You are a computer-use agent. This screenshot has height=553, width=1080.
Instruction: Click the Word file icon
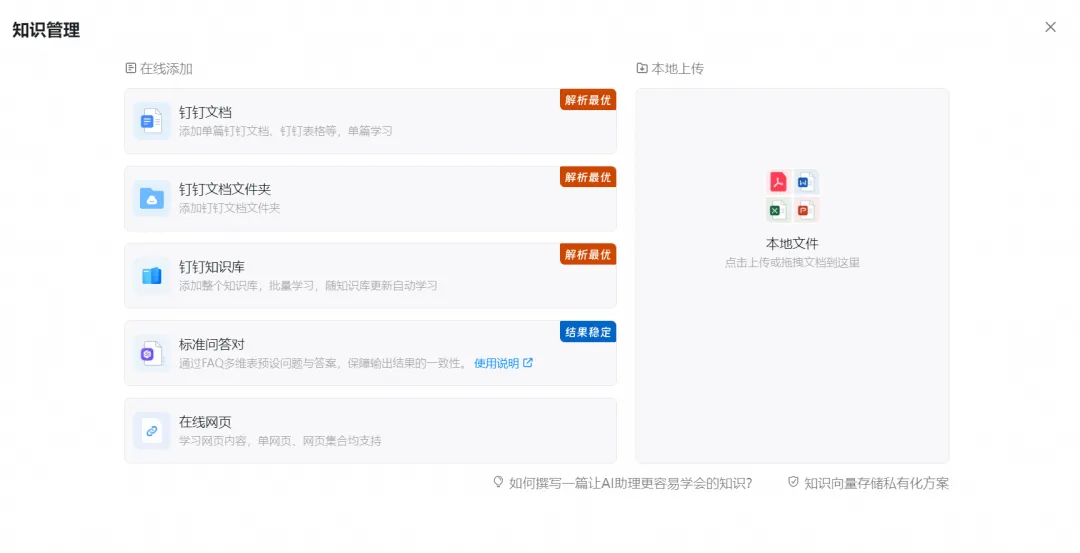tap(805, 182)
